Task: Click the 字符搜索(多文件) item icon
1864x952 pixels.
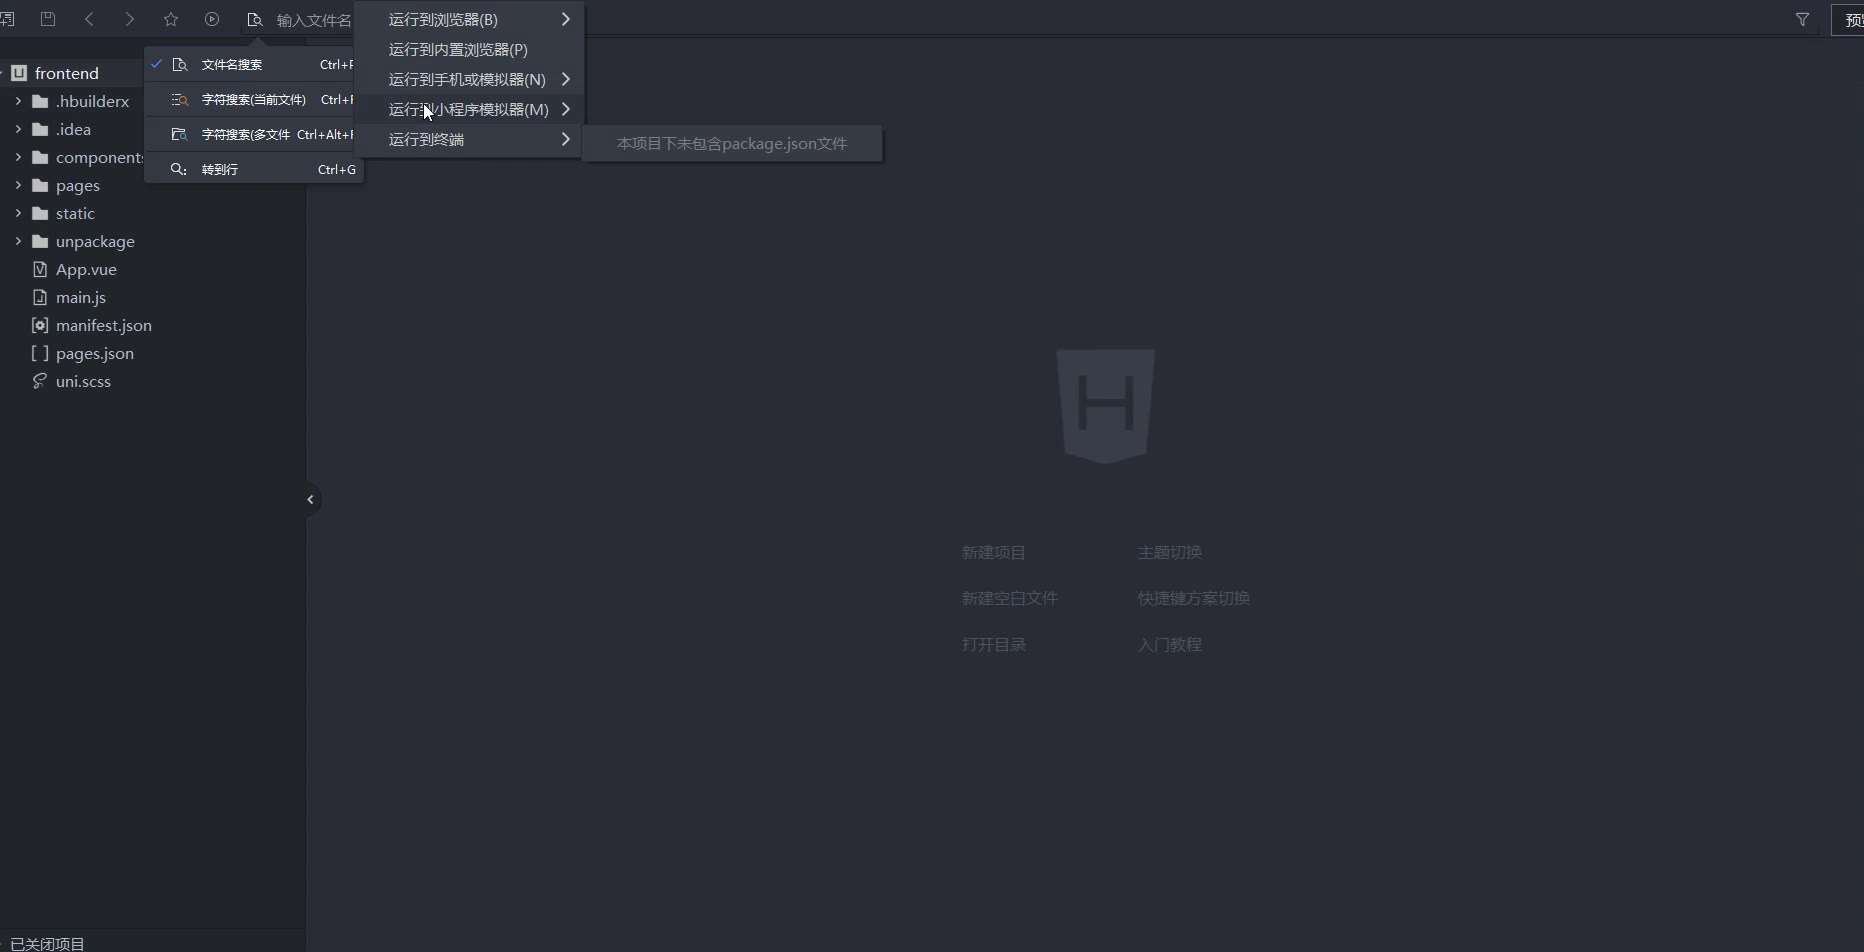Action: pyautogui.click(x=180, y=134)
